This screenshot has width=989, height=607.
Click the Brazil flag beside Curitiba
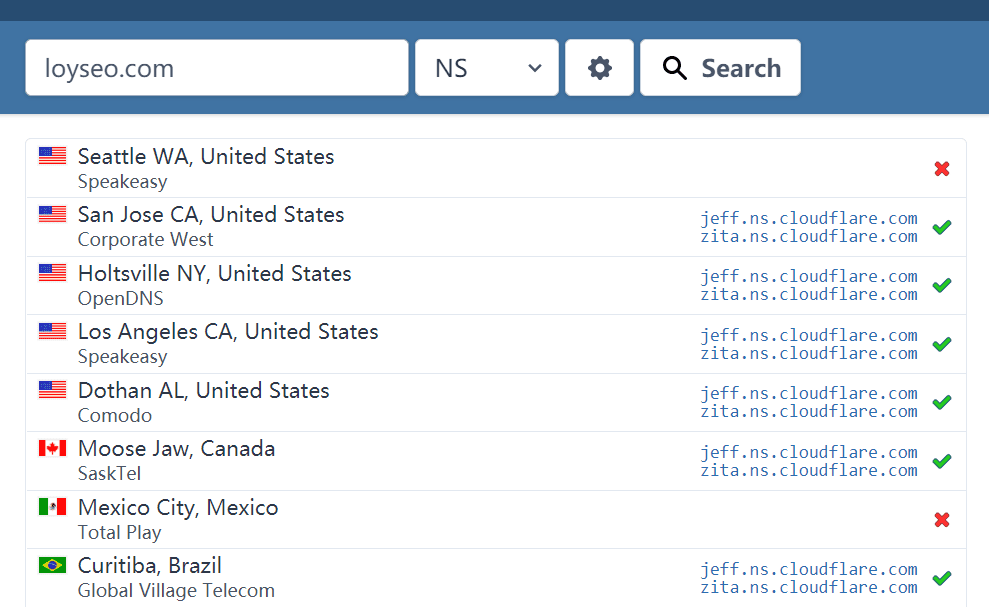coord(52,565)
